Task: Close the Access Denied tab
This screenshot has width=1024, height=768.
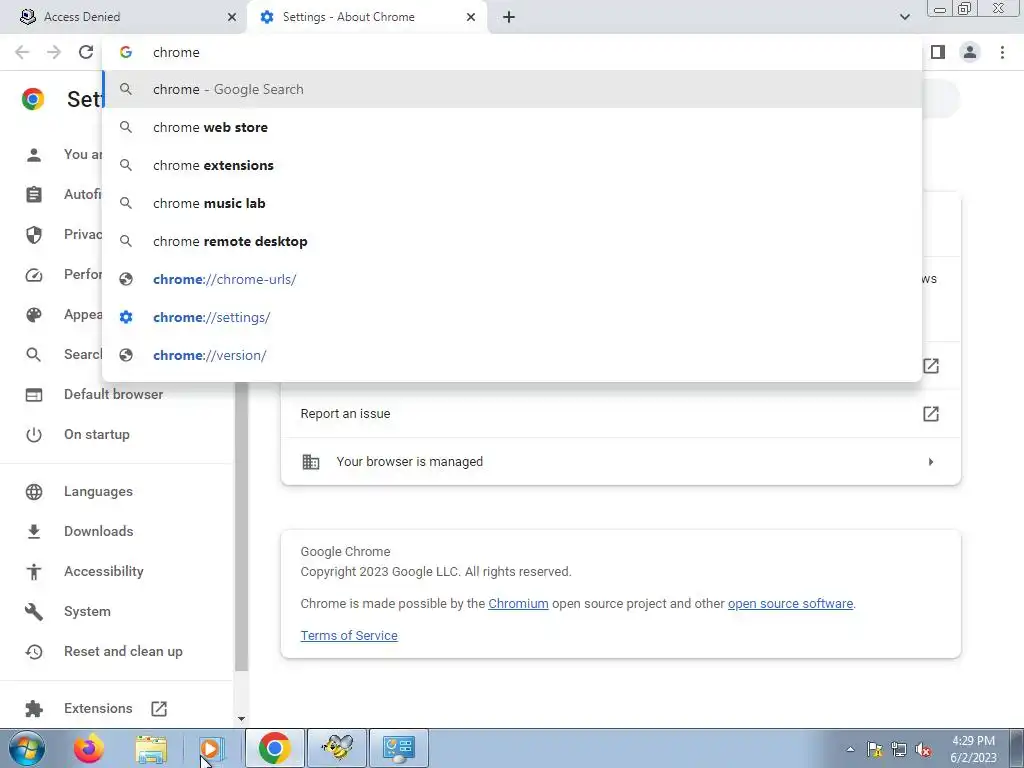Action: tap(232, 17)
